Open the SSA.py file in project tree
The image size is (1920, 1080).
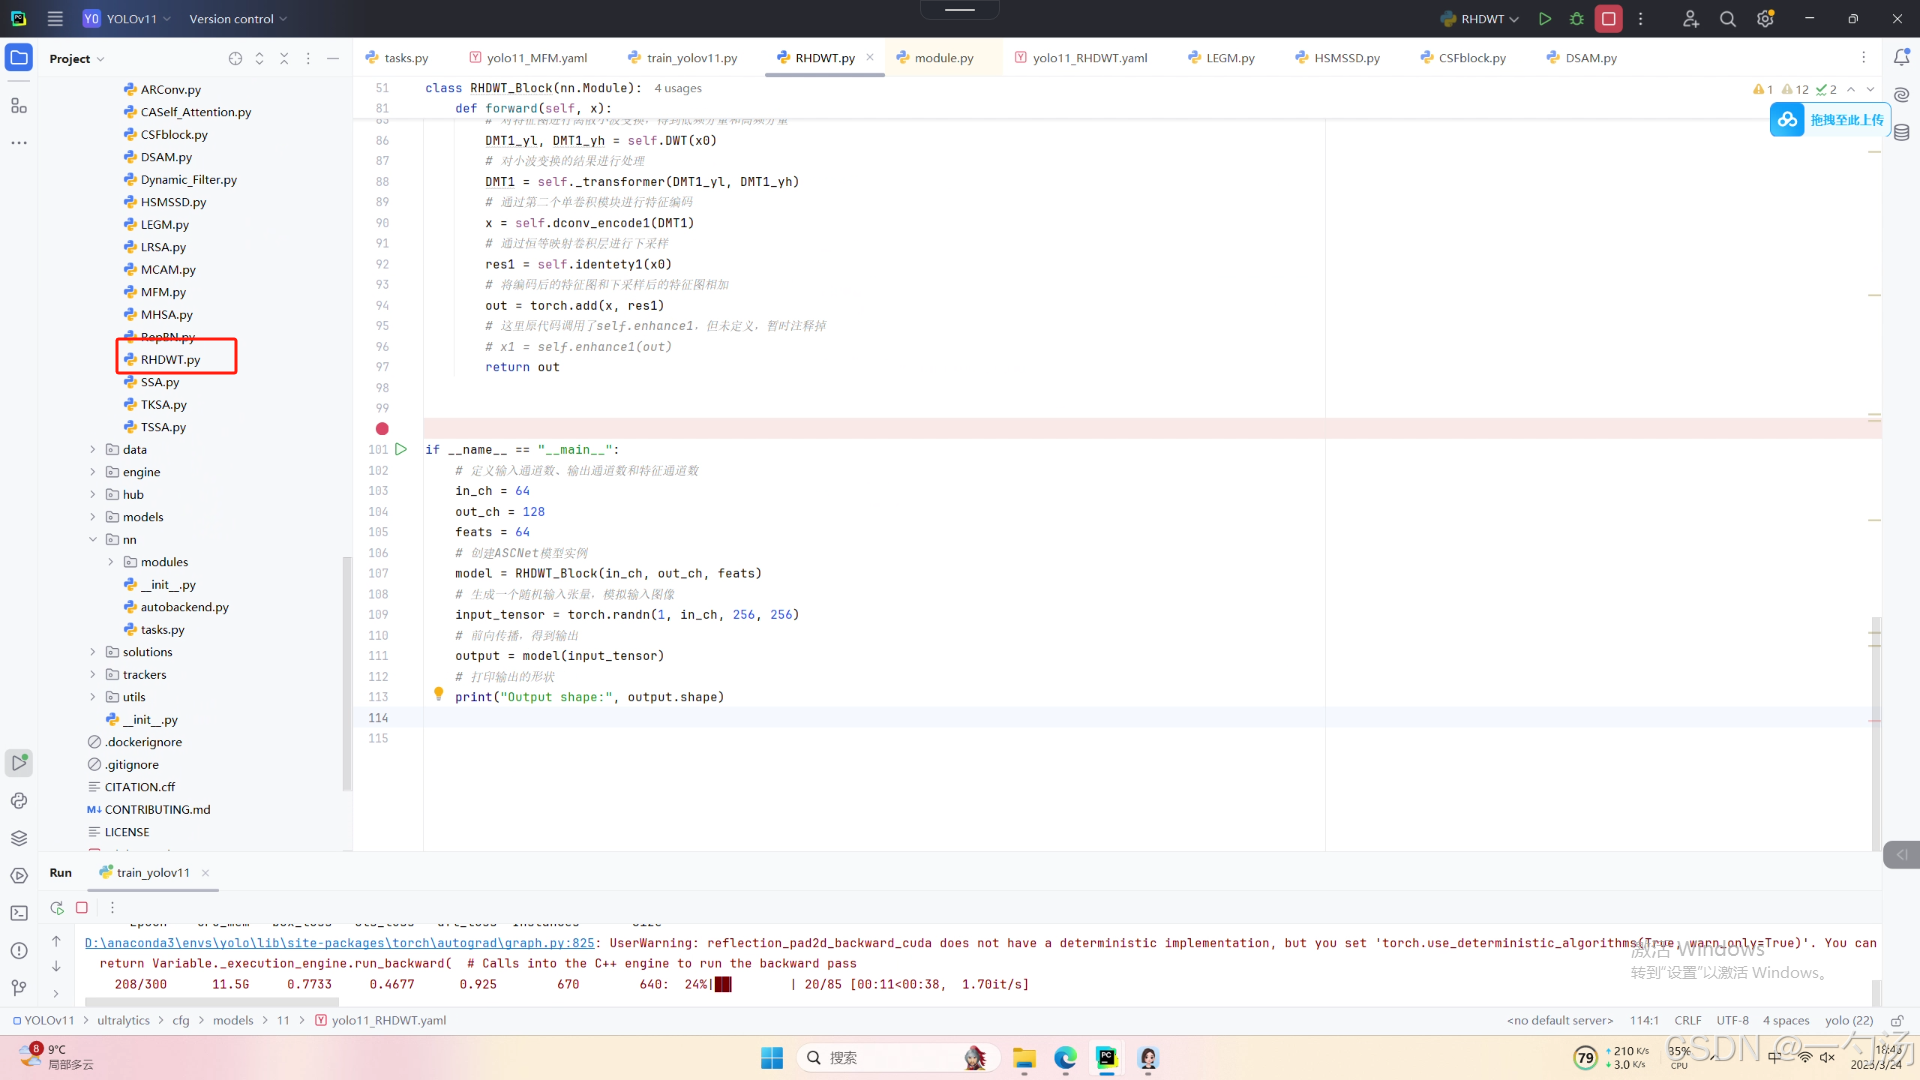159,383
